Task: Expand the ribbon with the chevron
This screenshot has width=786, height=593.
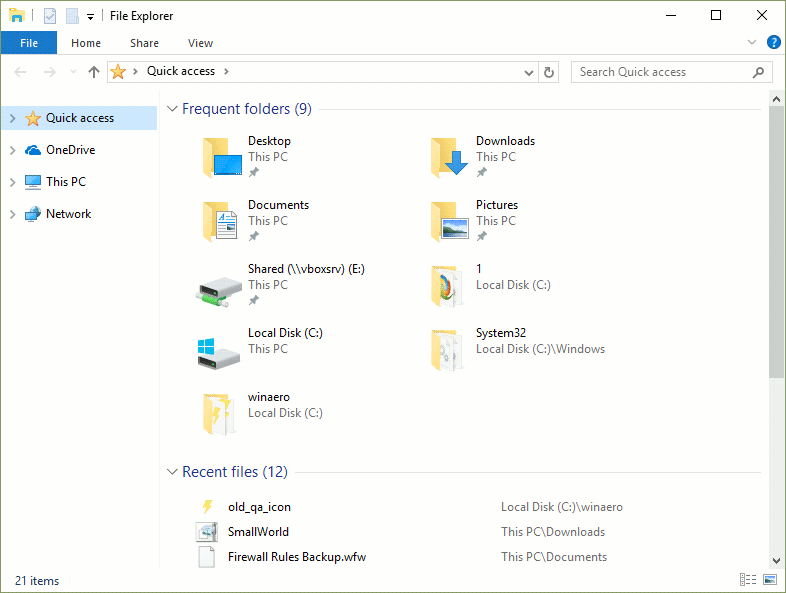Action: point(751,42)
